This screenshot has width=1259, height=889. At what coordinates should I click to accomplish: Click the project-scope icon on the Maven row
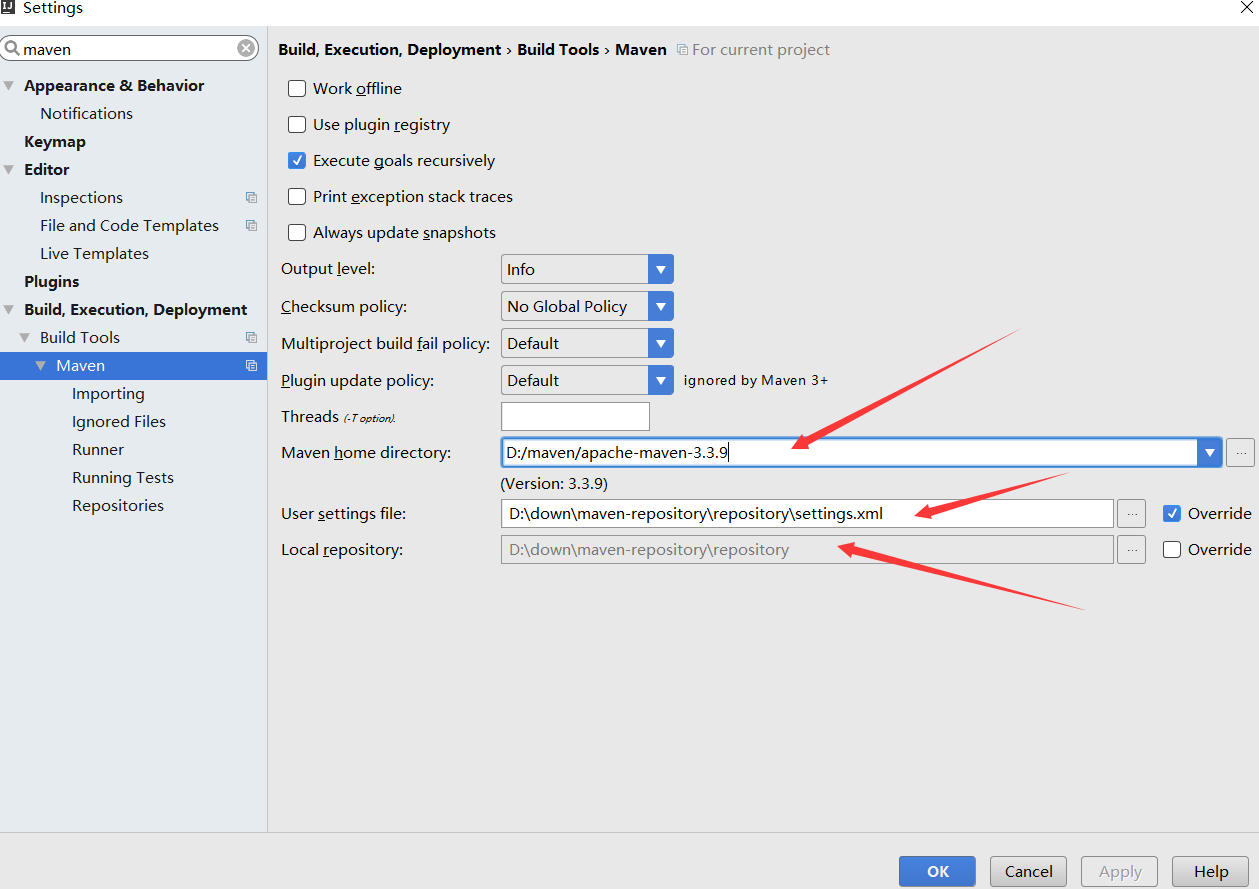[251, 366]
